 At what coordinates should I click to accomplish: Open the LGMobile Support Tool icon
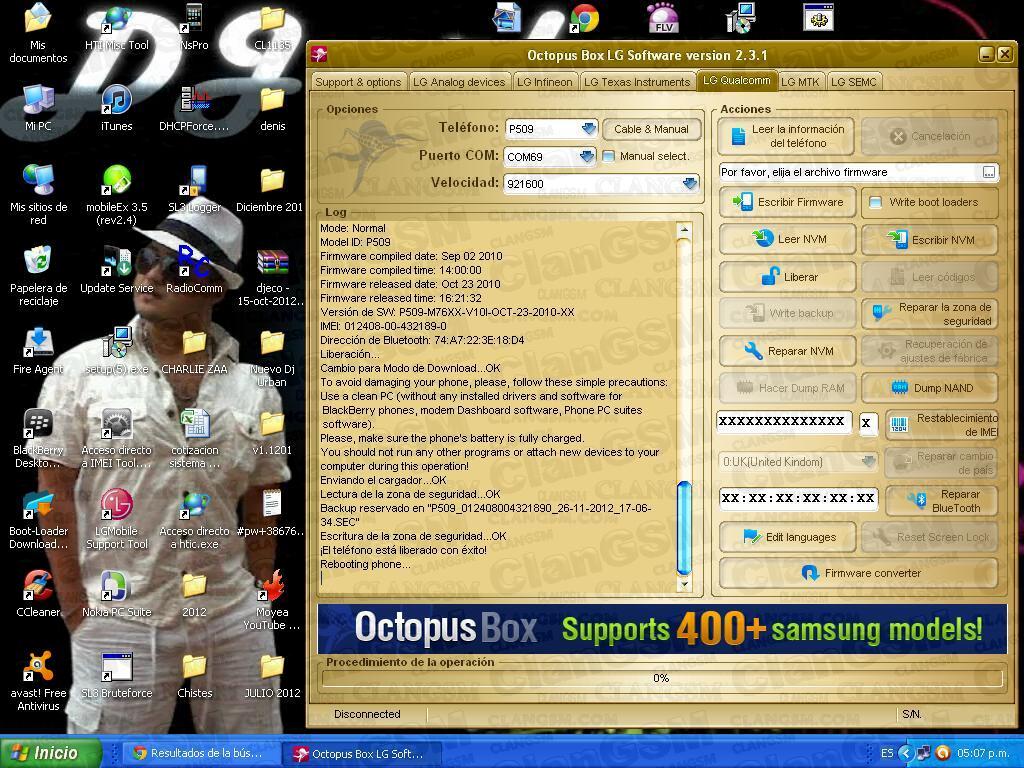116,519
